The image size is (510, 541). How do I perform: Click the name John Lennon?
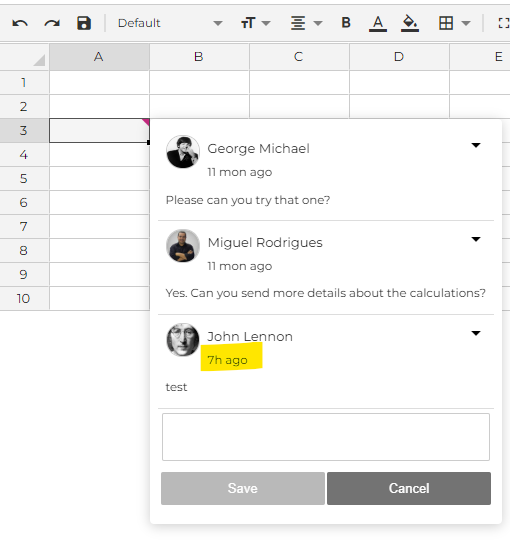pyautogui.click(x=250, y=336)
